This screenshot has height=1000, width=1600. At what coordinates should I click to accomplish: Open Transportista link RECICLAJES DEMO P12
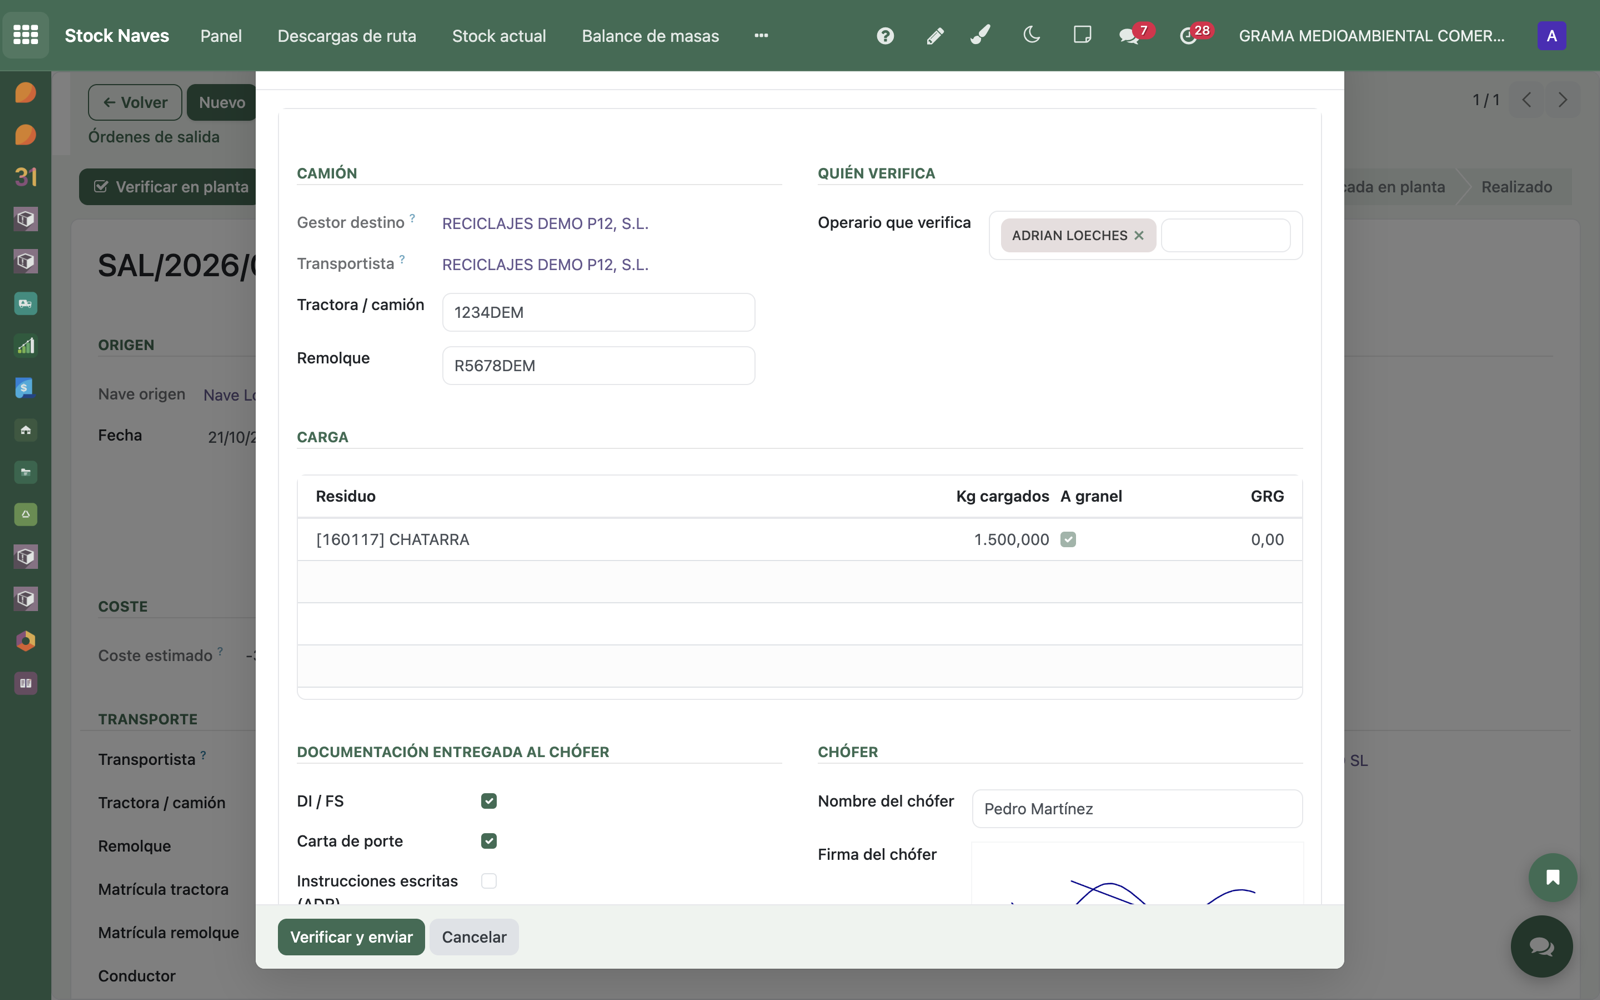click(x=545, y=265)
